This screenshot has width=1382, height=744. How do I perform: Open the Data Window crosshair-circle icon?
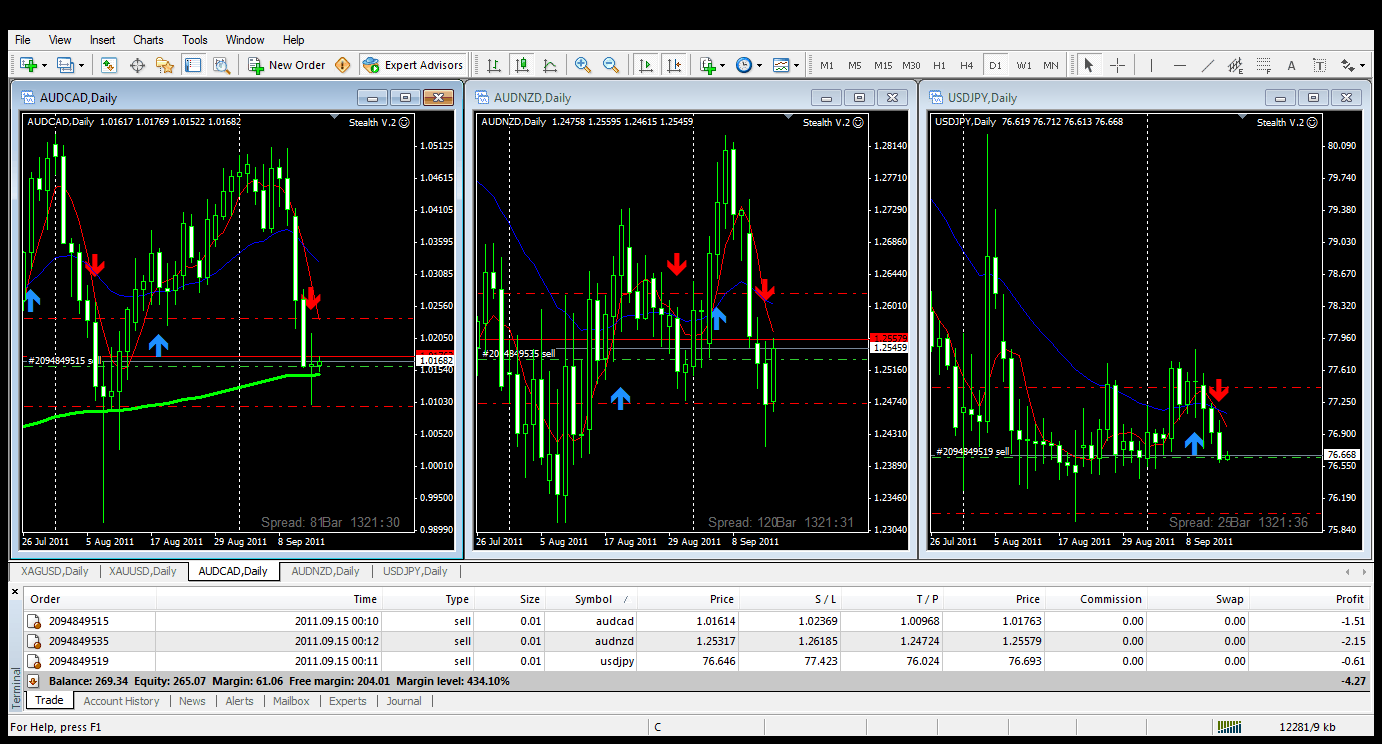coord(137,65)
